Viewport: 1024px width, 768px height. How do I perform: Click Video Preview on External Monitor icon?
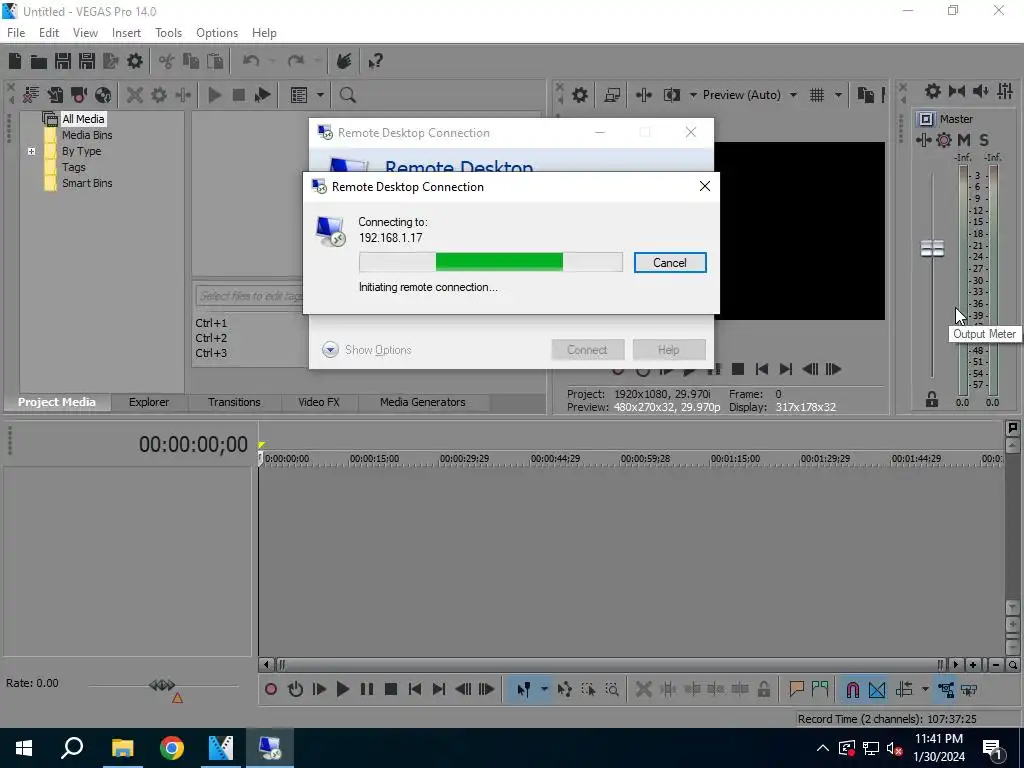point(612,95)
